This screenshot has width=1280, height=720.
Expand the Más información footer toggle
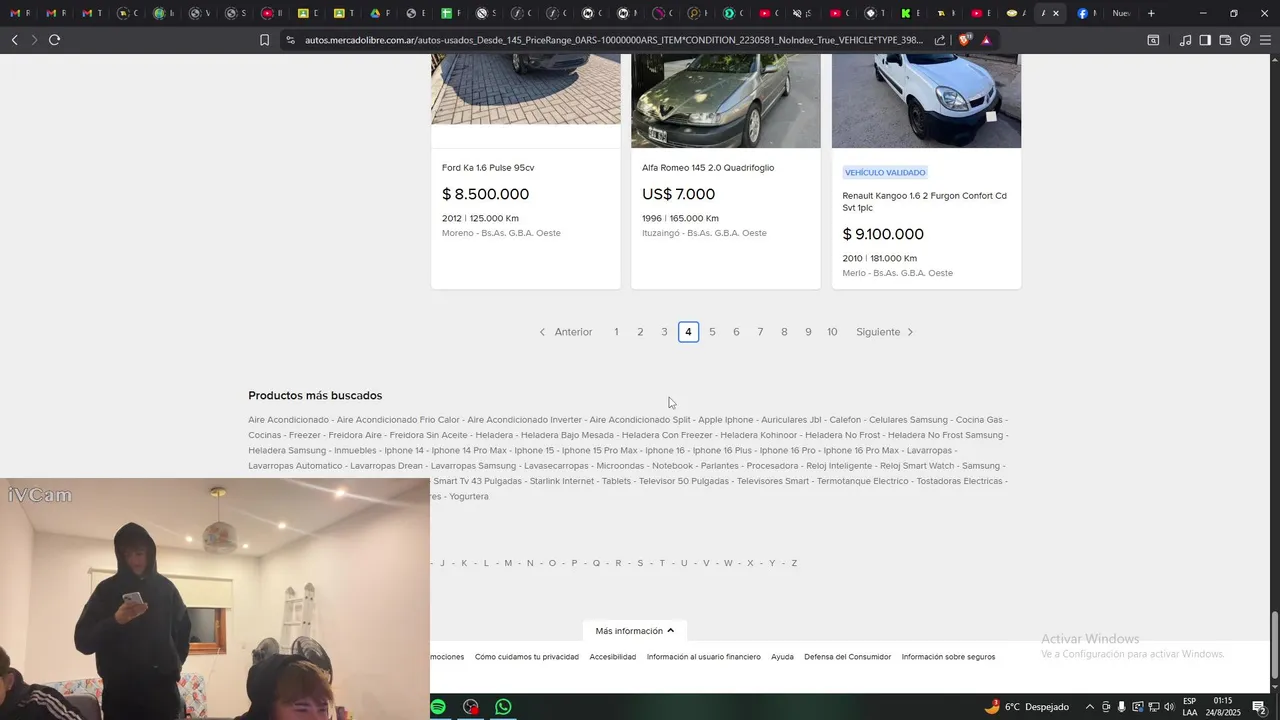tap(635, 631)
